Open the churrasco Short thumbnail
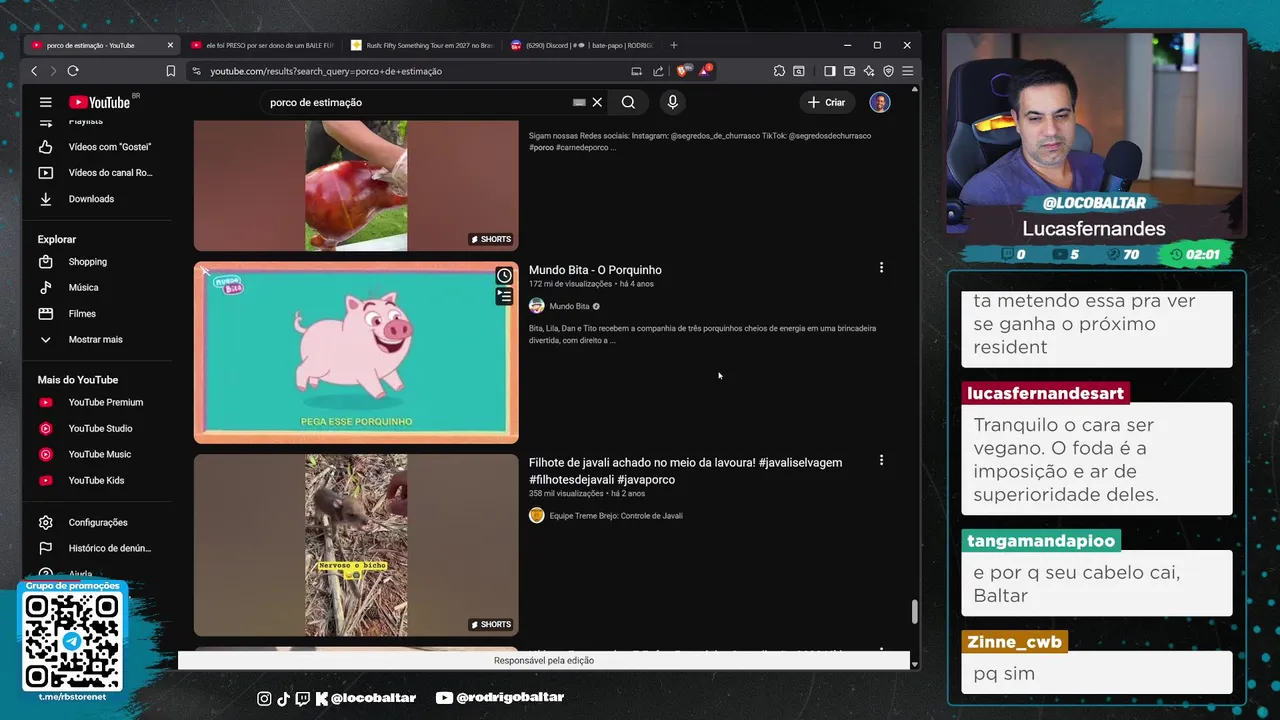This screenshot has height=720, width=1280. (x=356, y=185)
